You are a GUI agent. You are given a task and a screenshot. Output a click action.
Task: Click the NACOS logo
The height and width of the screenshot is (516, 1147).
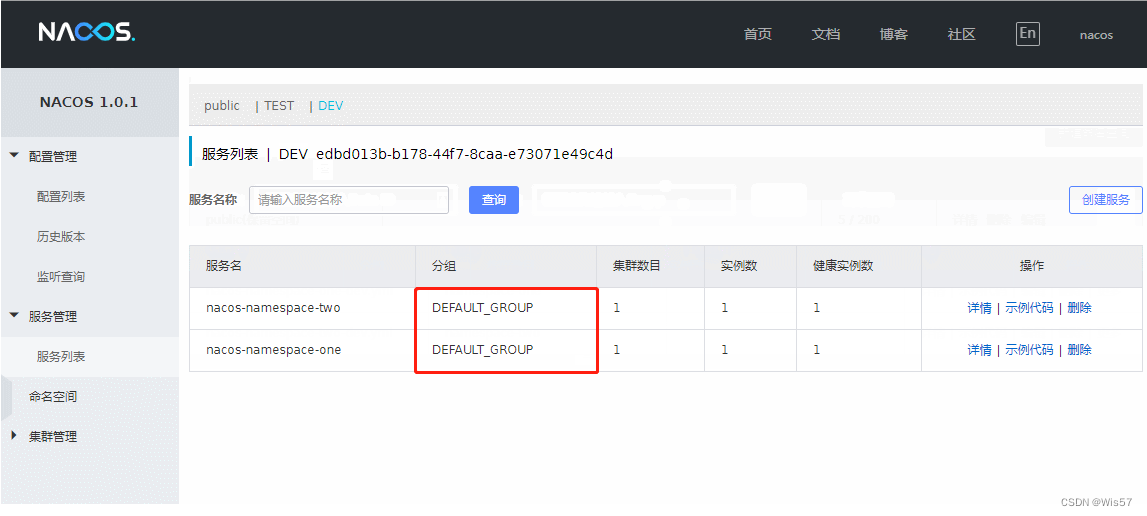(x=86, y=32)
